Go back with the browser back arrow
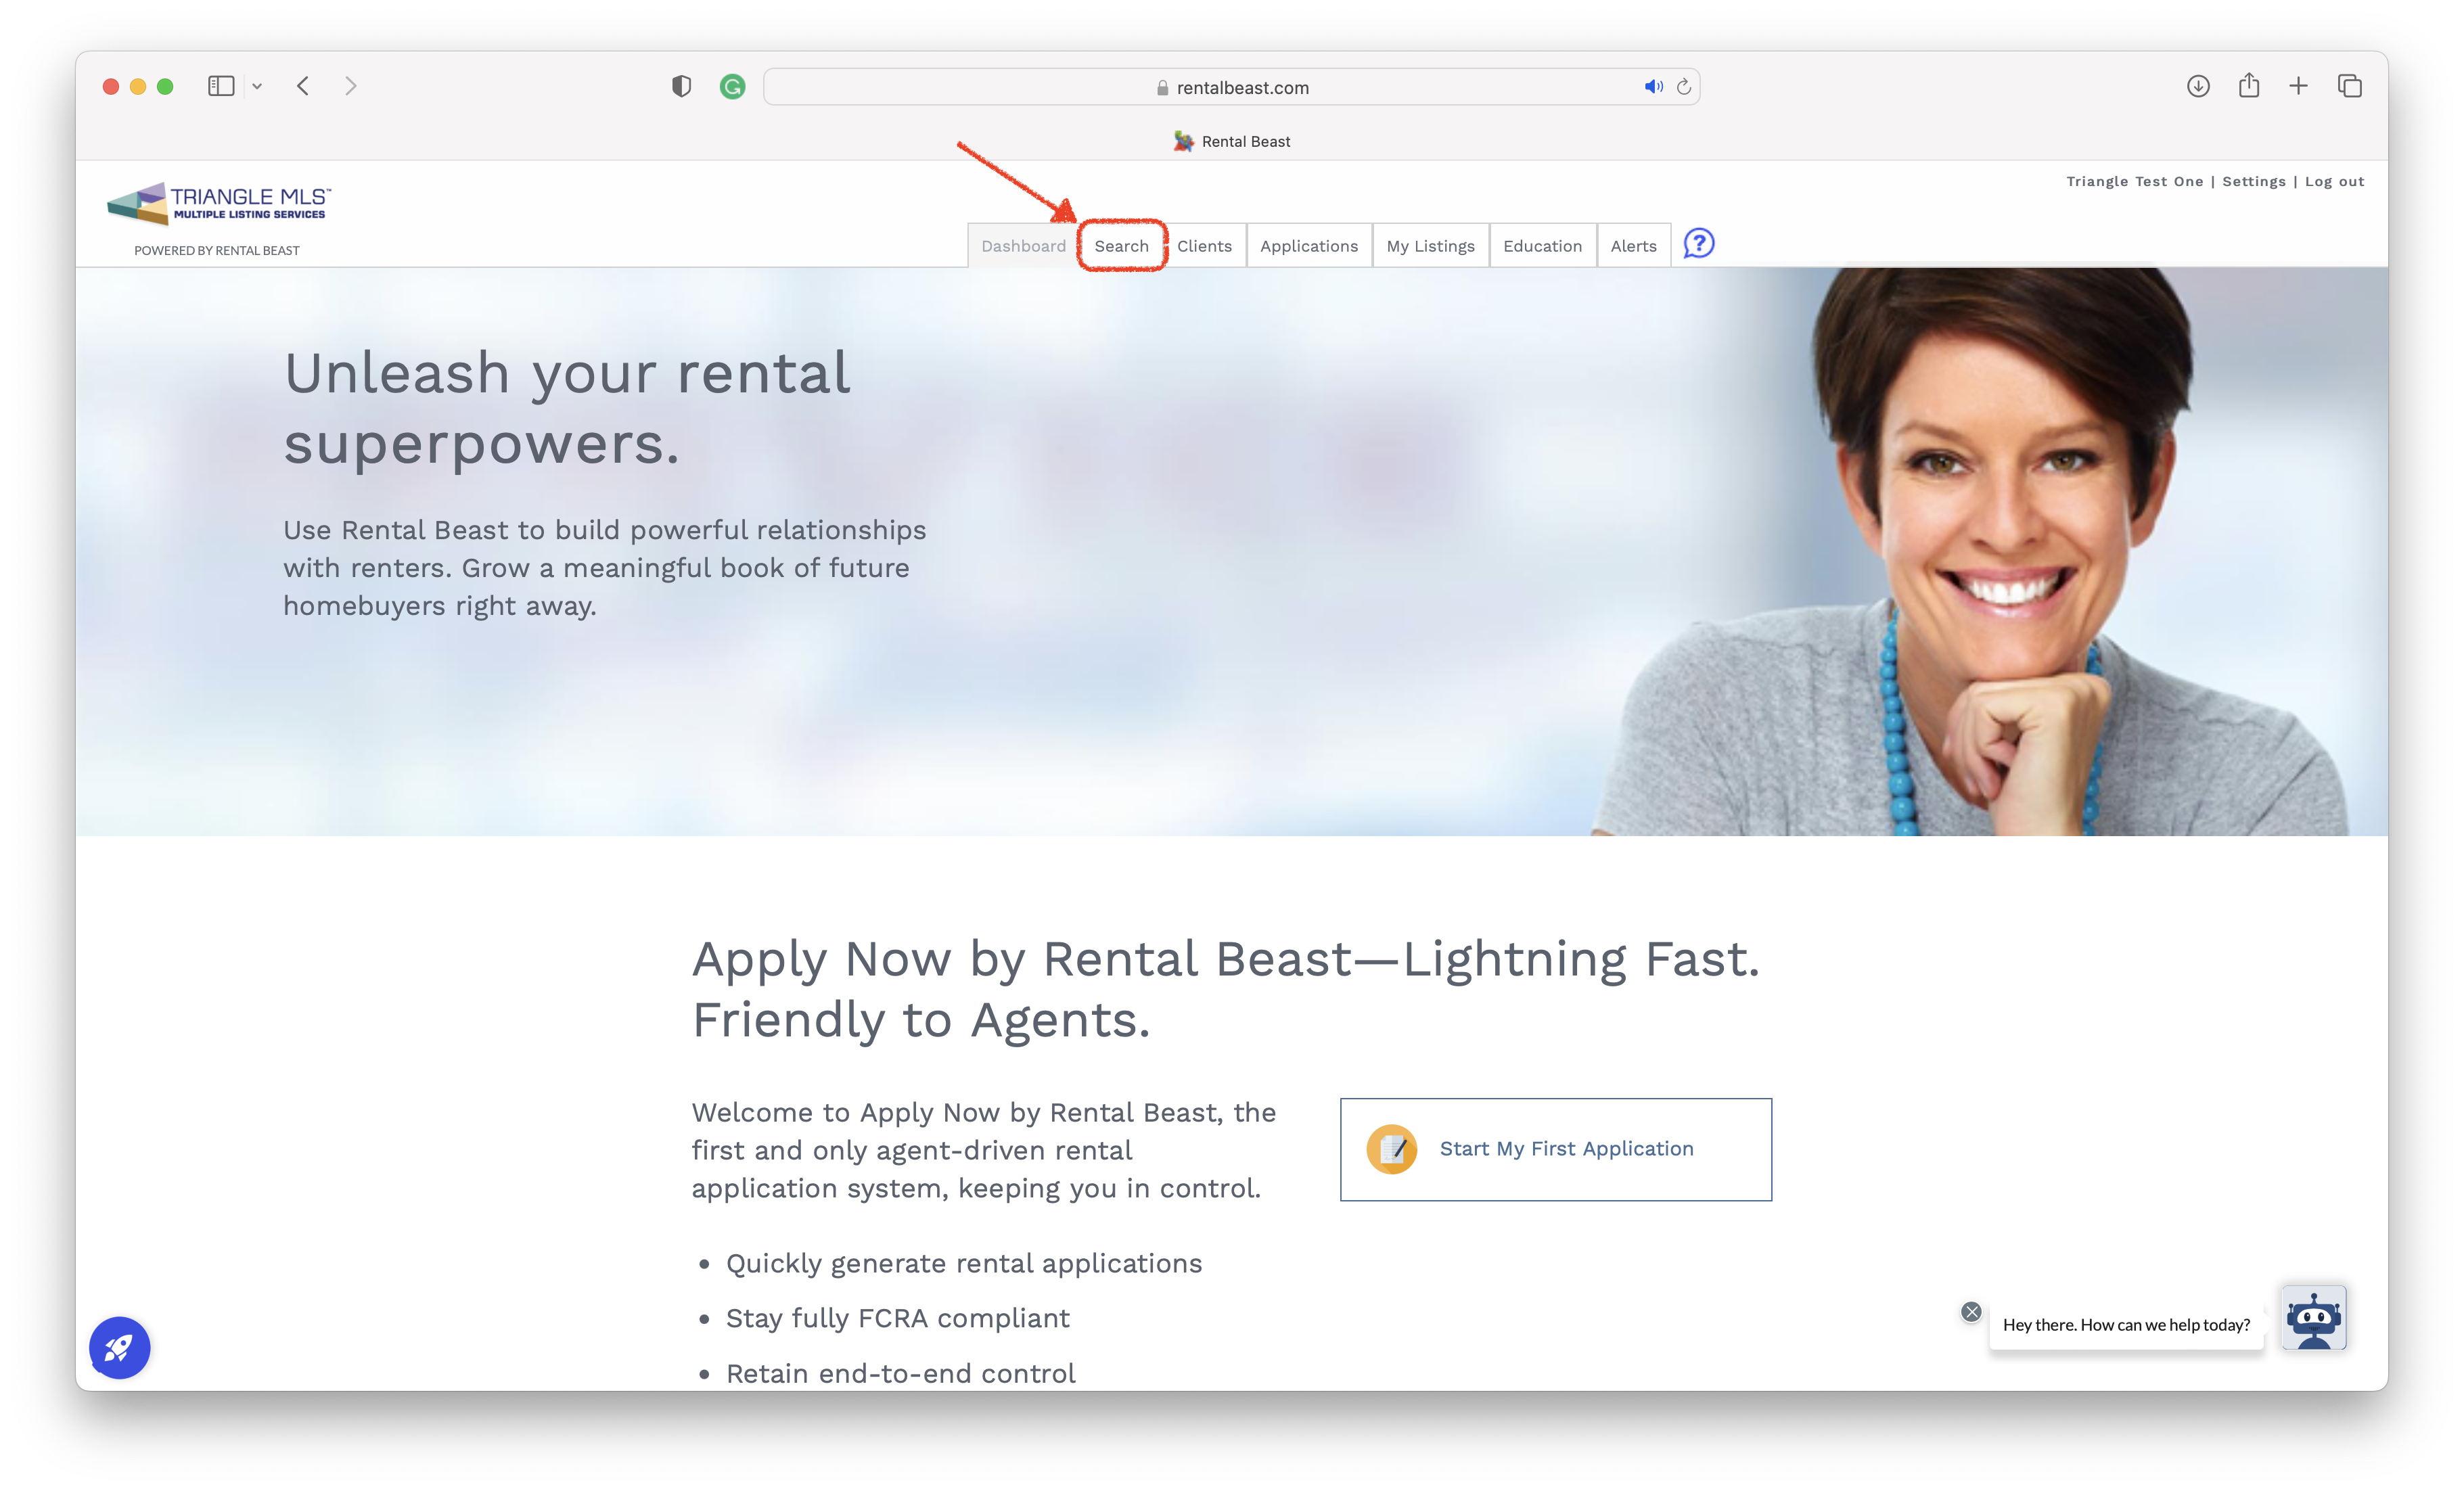Image resolution: width=2464 pixels, height=1491 pixels. pos(303,86)
